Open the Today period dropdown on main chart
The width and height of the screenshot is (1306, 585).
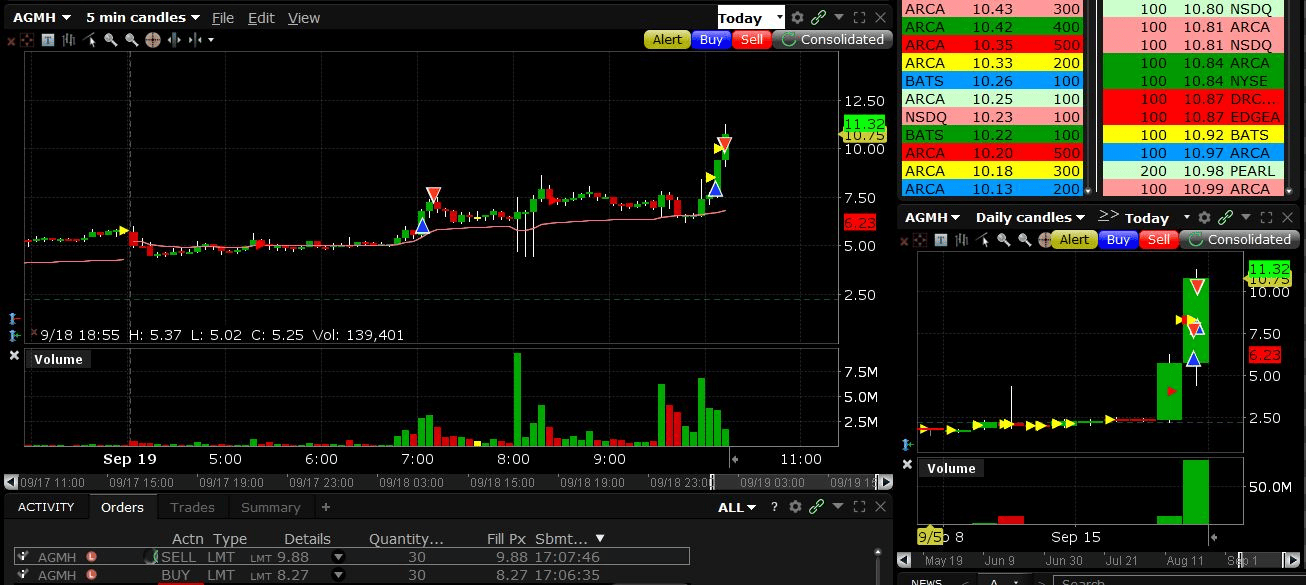click(x=750, y=18)
